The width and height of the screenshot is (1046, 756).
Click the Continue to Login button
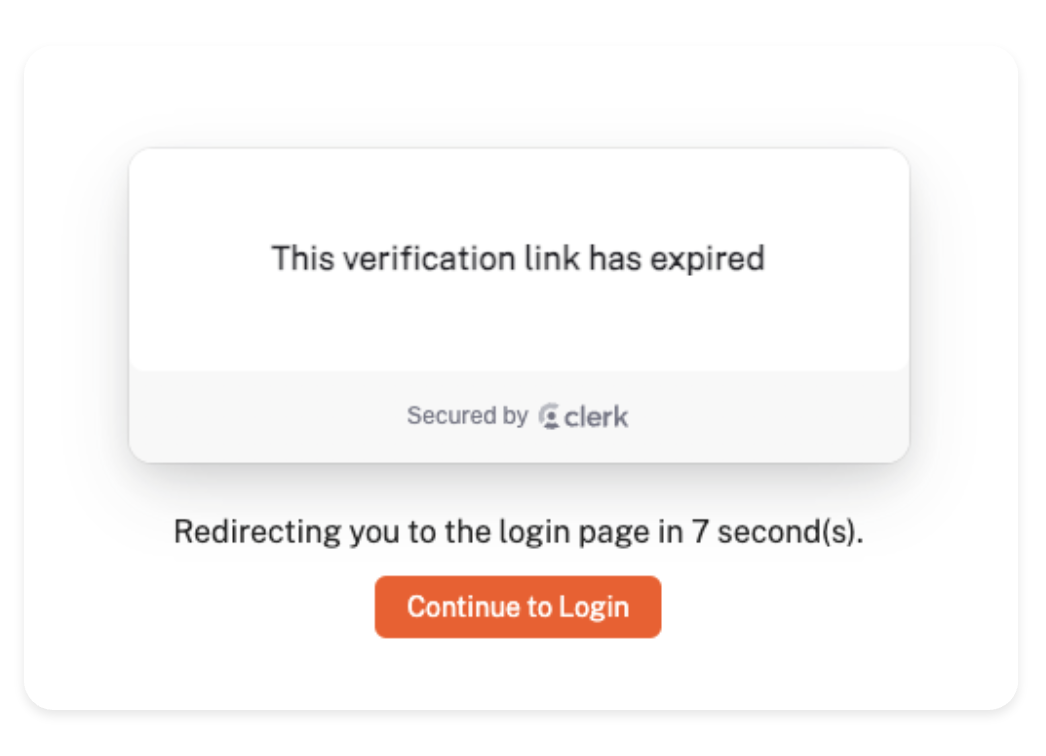pos(518,606)
